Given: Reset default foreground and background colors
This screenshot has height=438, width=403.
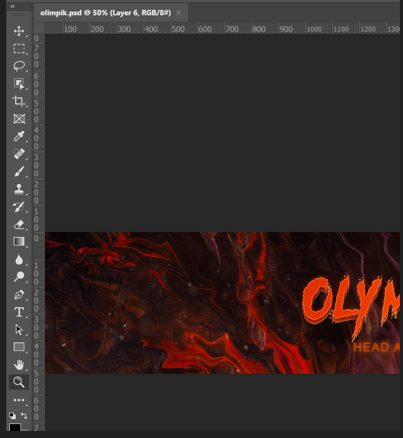Looking at the screenshot, I should 12,415.
